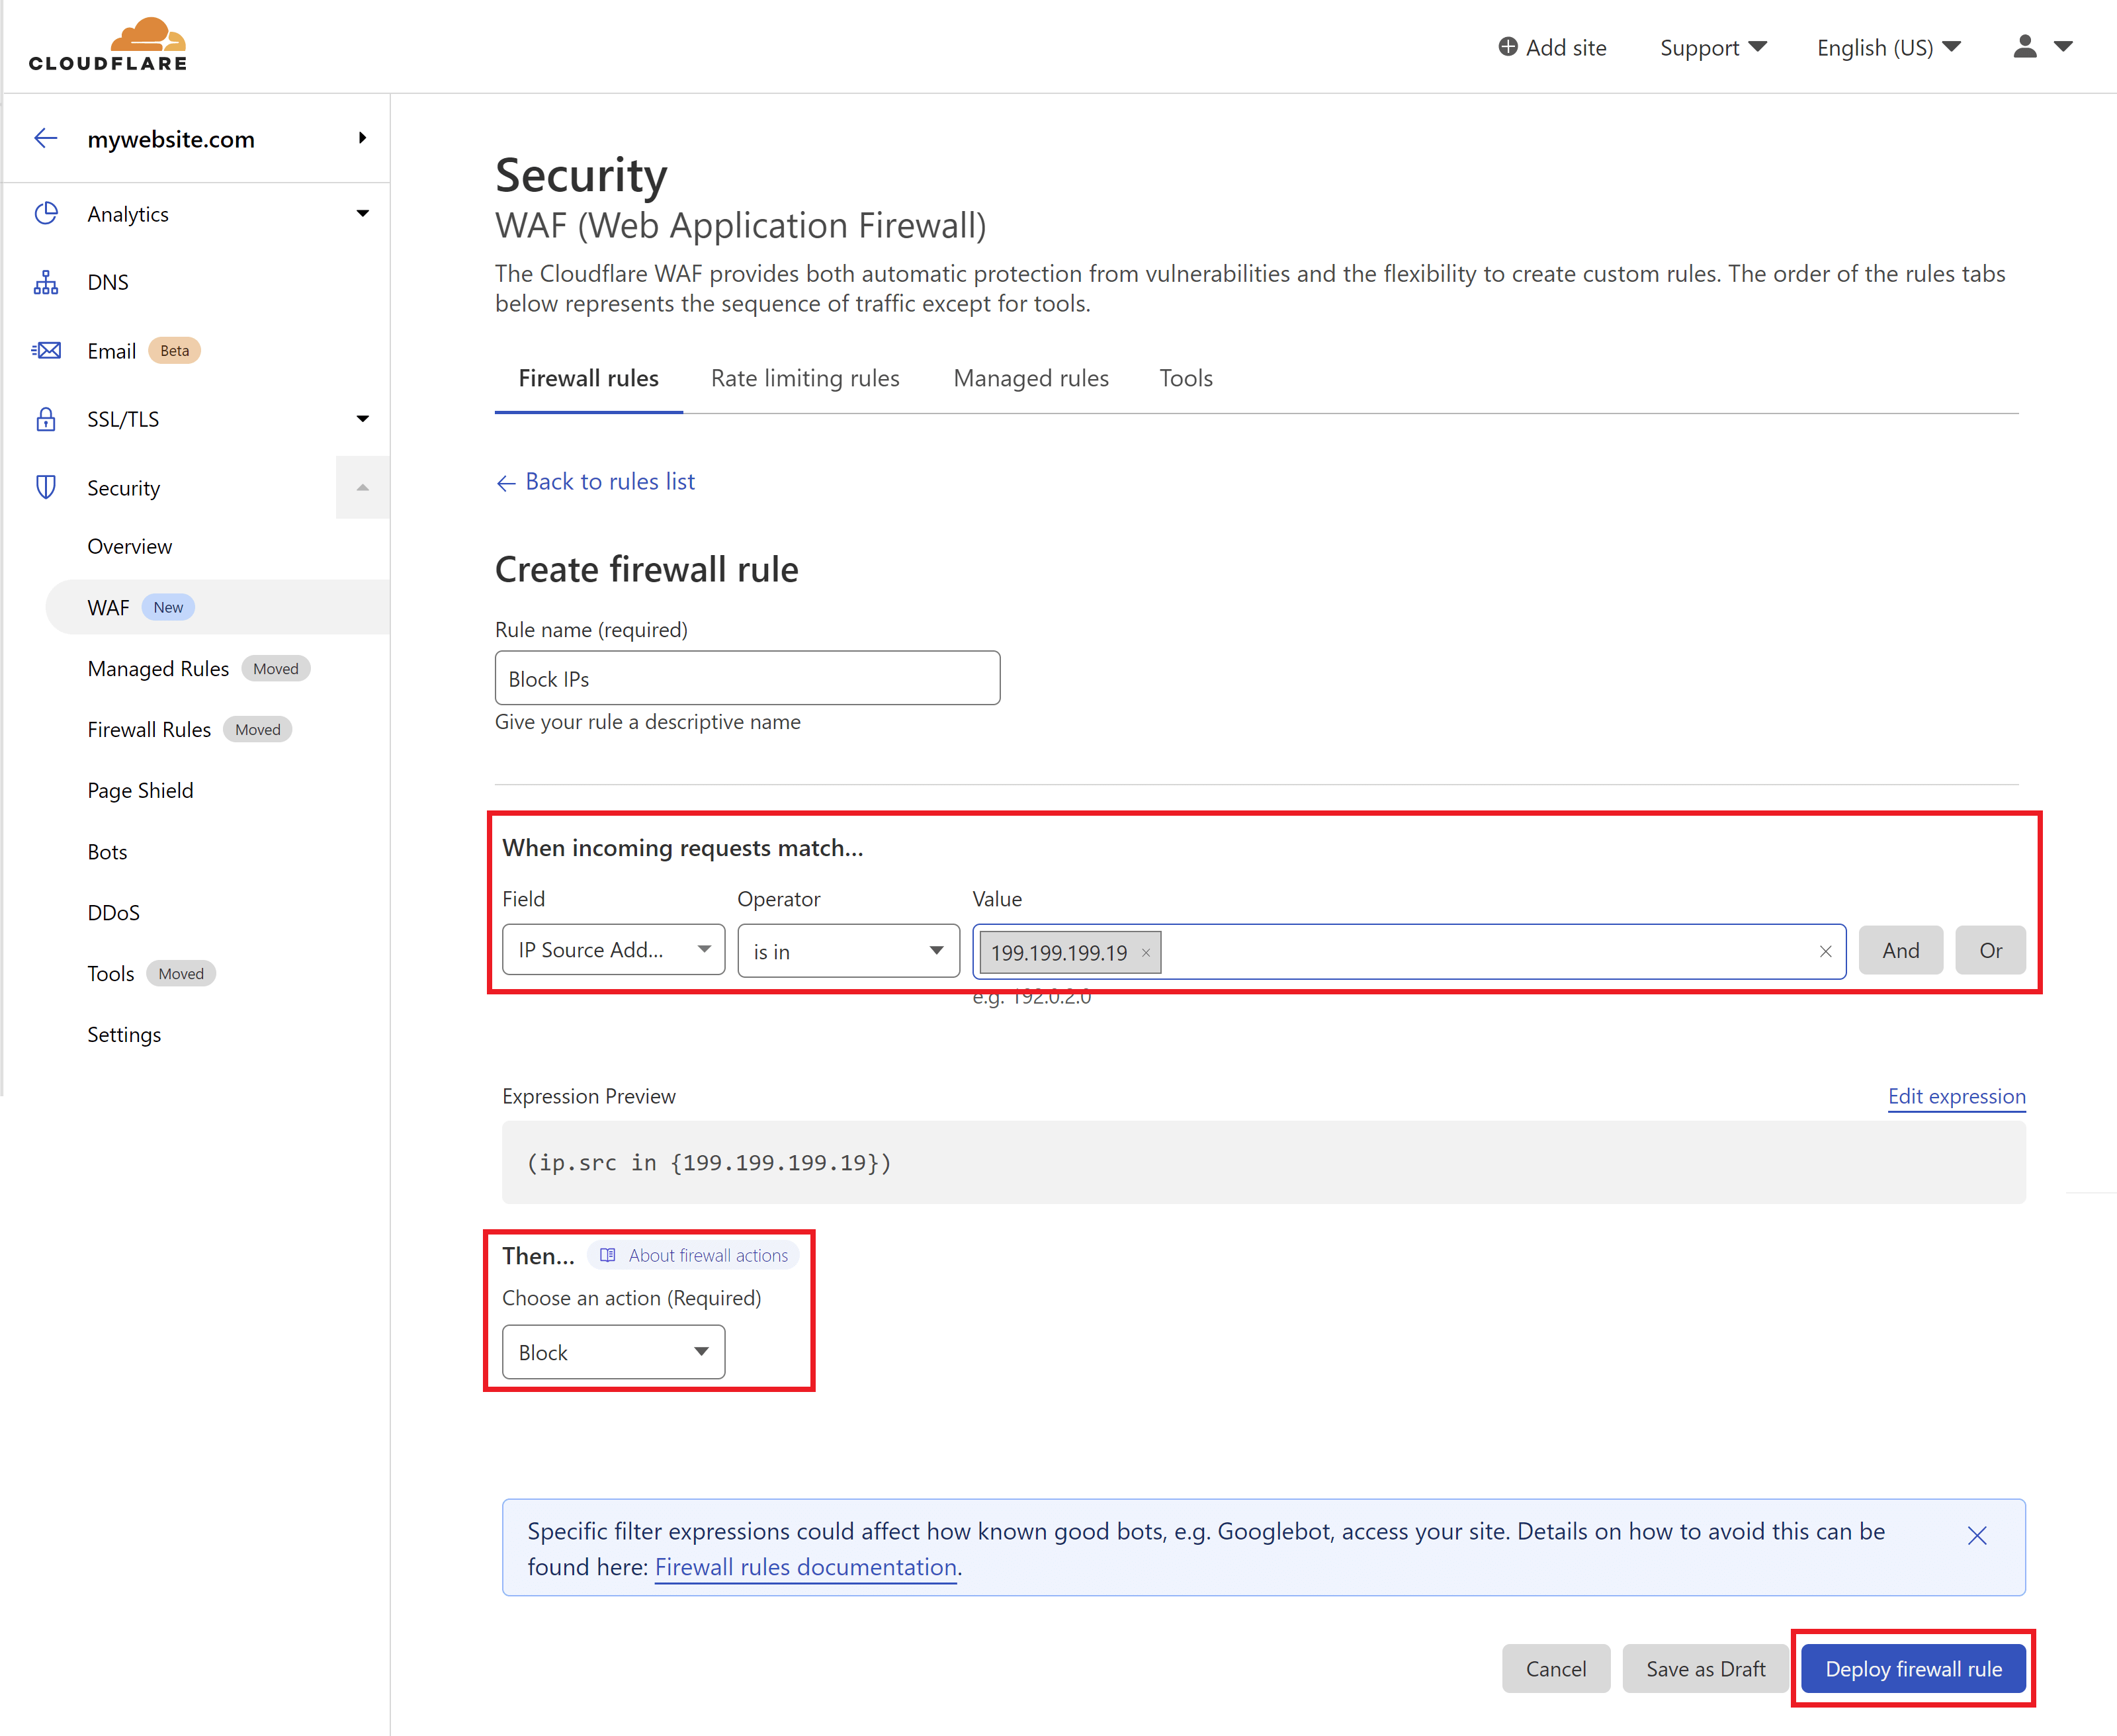Open the Block action dropdown
This screenshot has height=1736, width=2117.
click(x=613, y=1352)
